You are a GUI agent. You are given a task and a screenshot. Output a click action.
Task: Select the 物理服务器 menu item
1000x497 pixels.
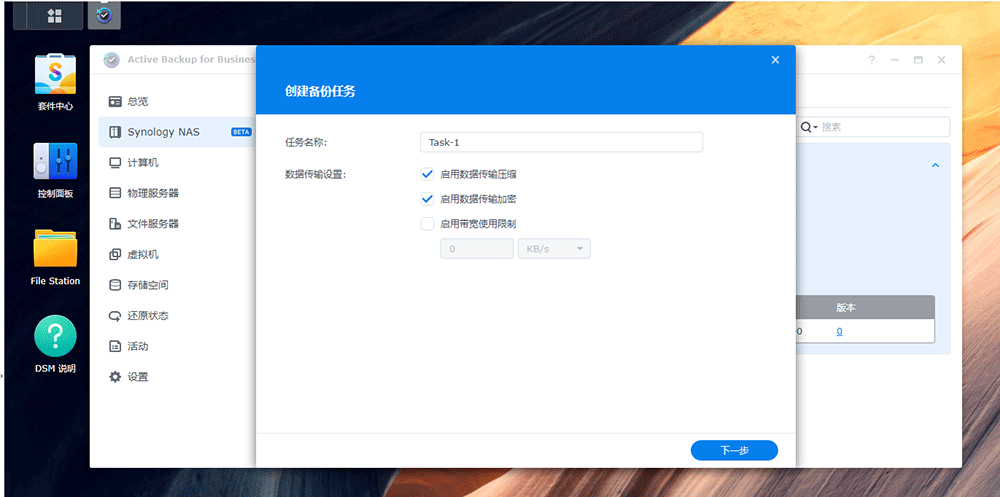[177, 193]
